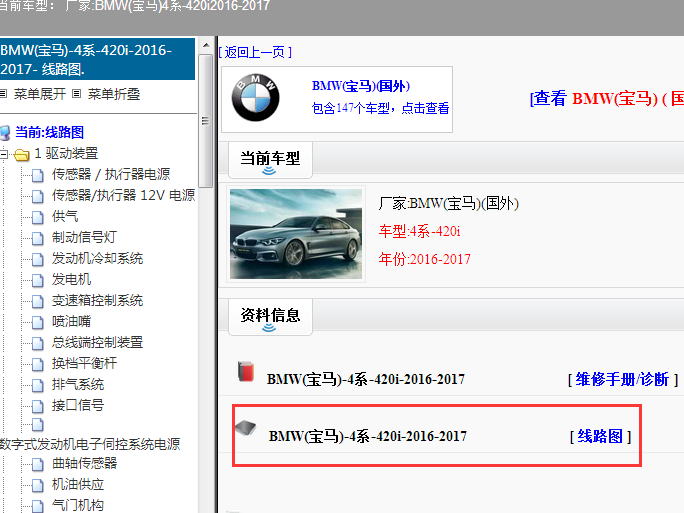Click page icon beside 喷油嘴

pyautogui.click(x=38, y=322)
